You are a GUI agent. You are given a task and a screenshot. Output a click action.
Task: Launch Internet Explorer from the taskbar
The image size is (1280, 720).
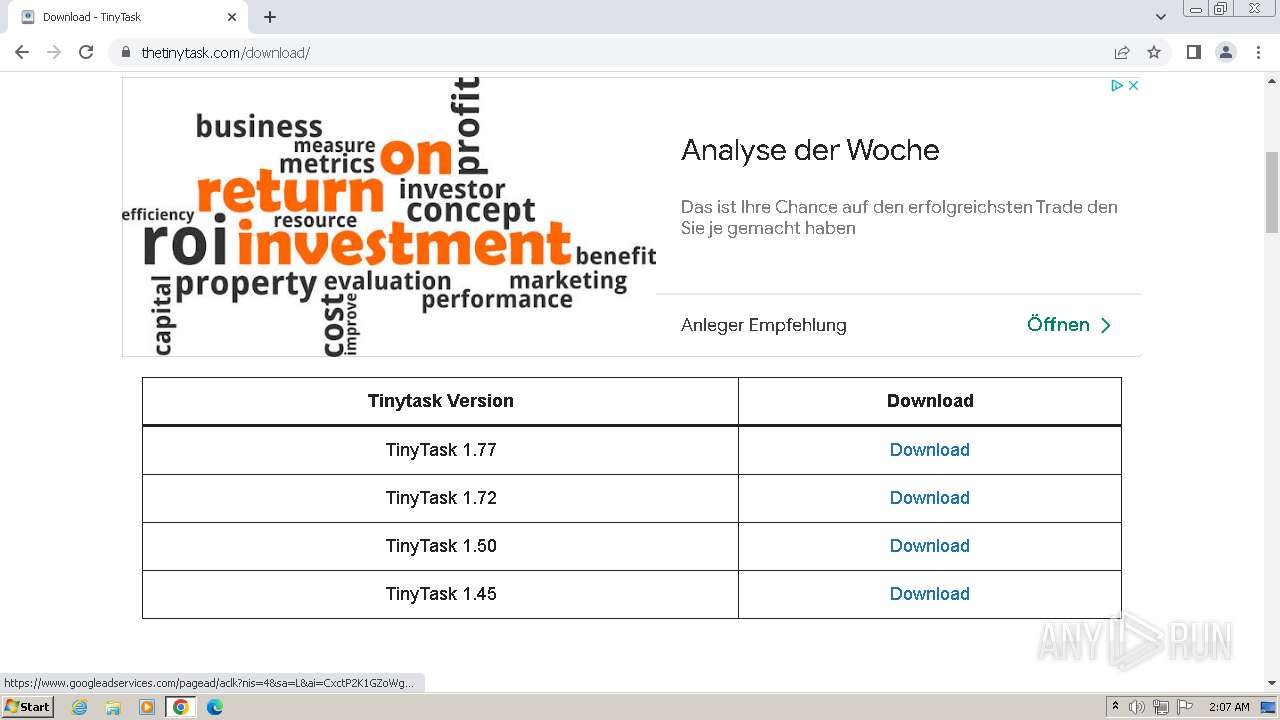(x=80, y=707)
